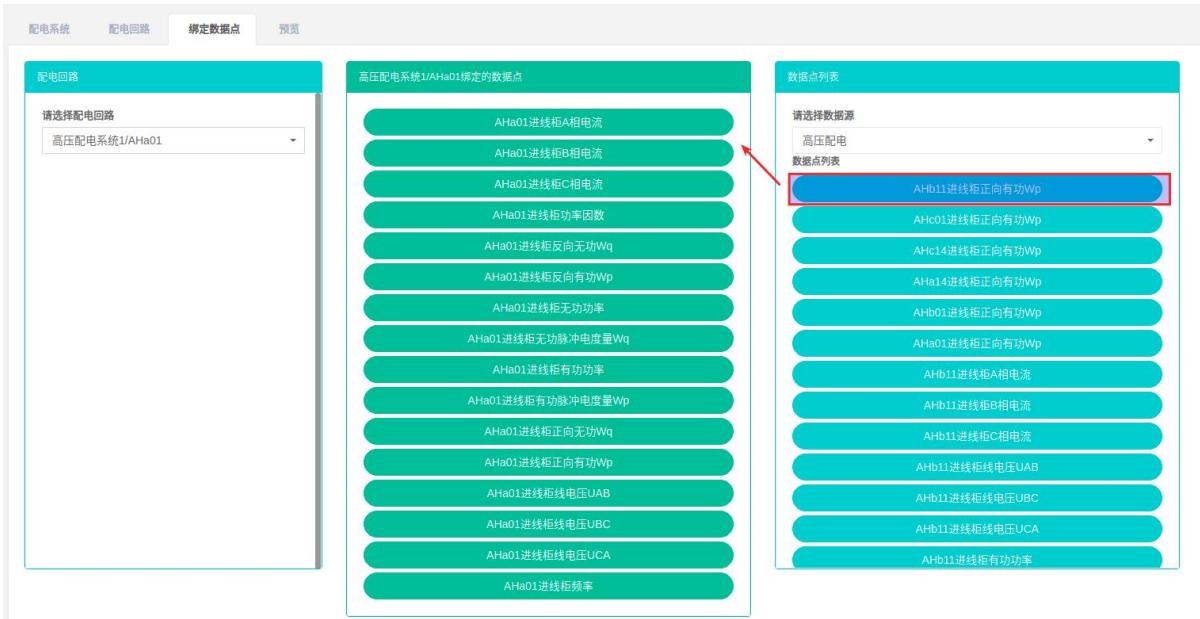Open the 请选择数据源 dropdown
This screenshot has height=619, width=1200.
(976, 141)
